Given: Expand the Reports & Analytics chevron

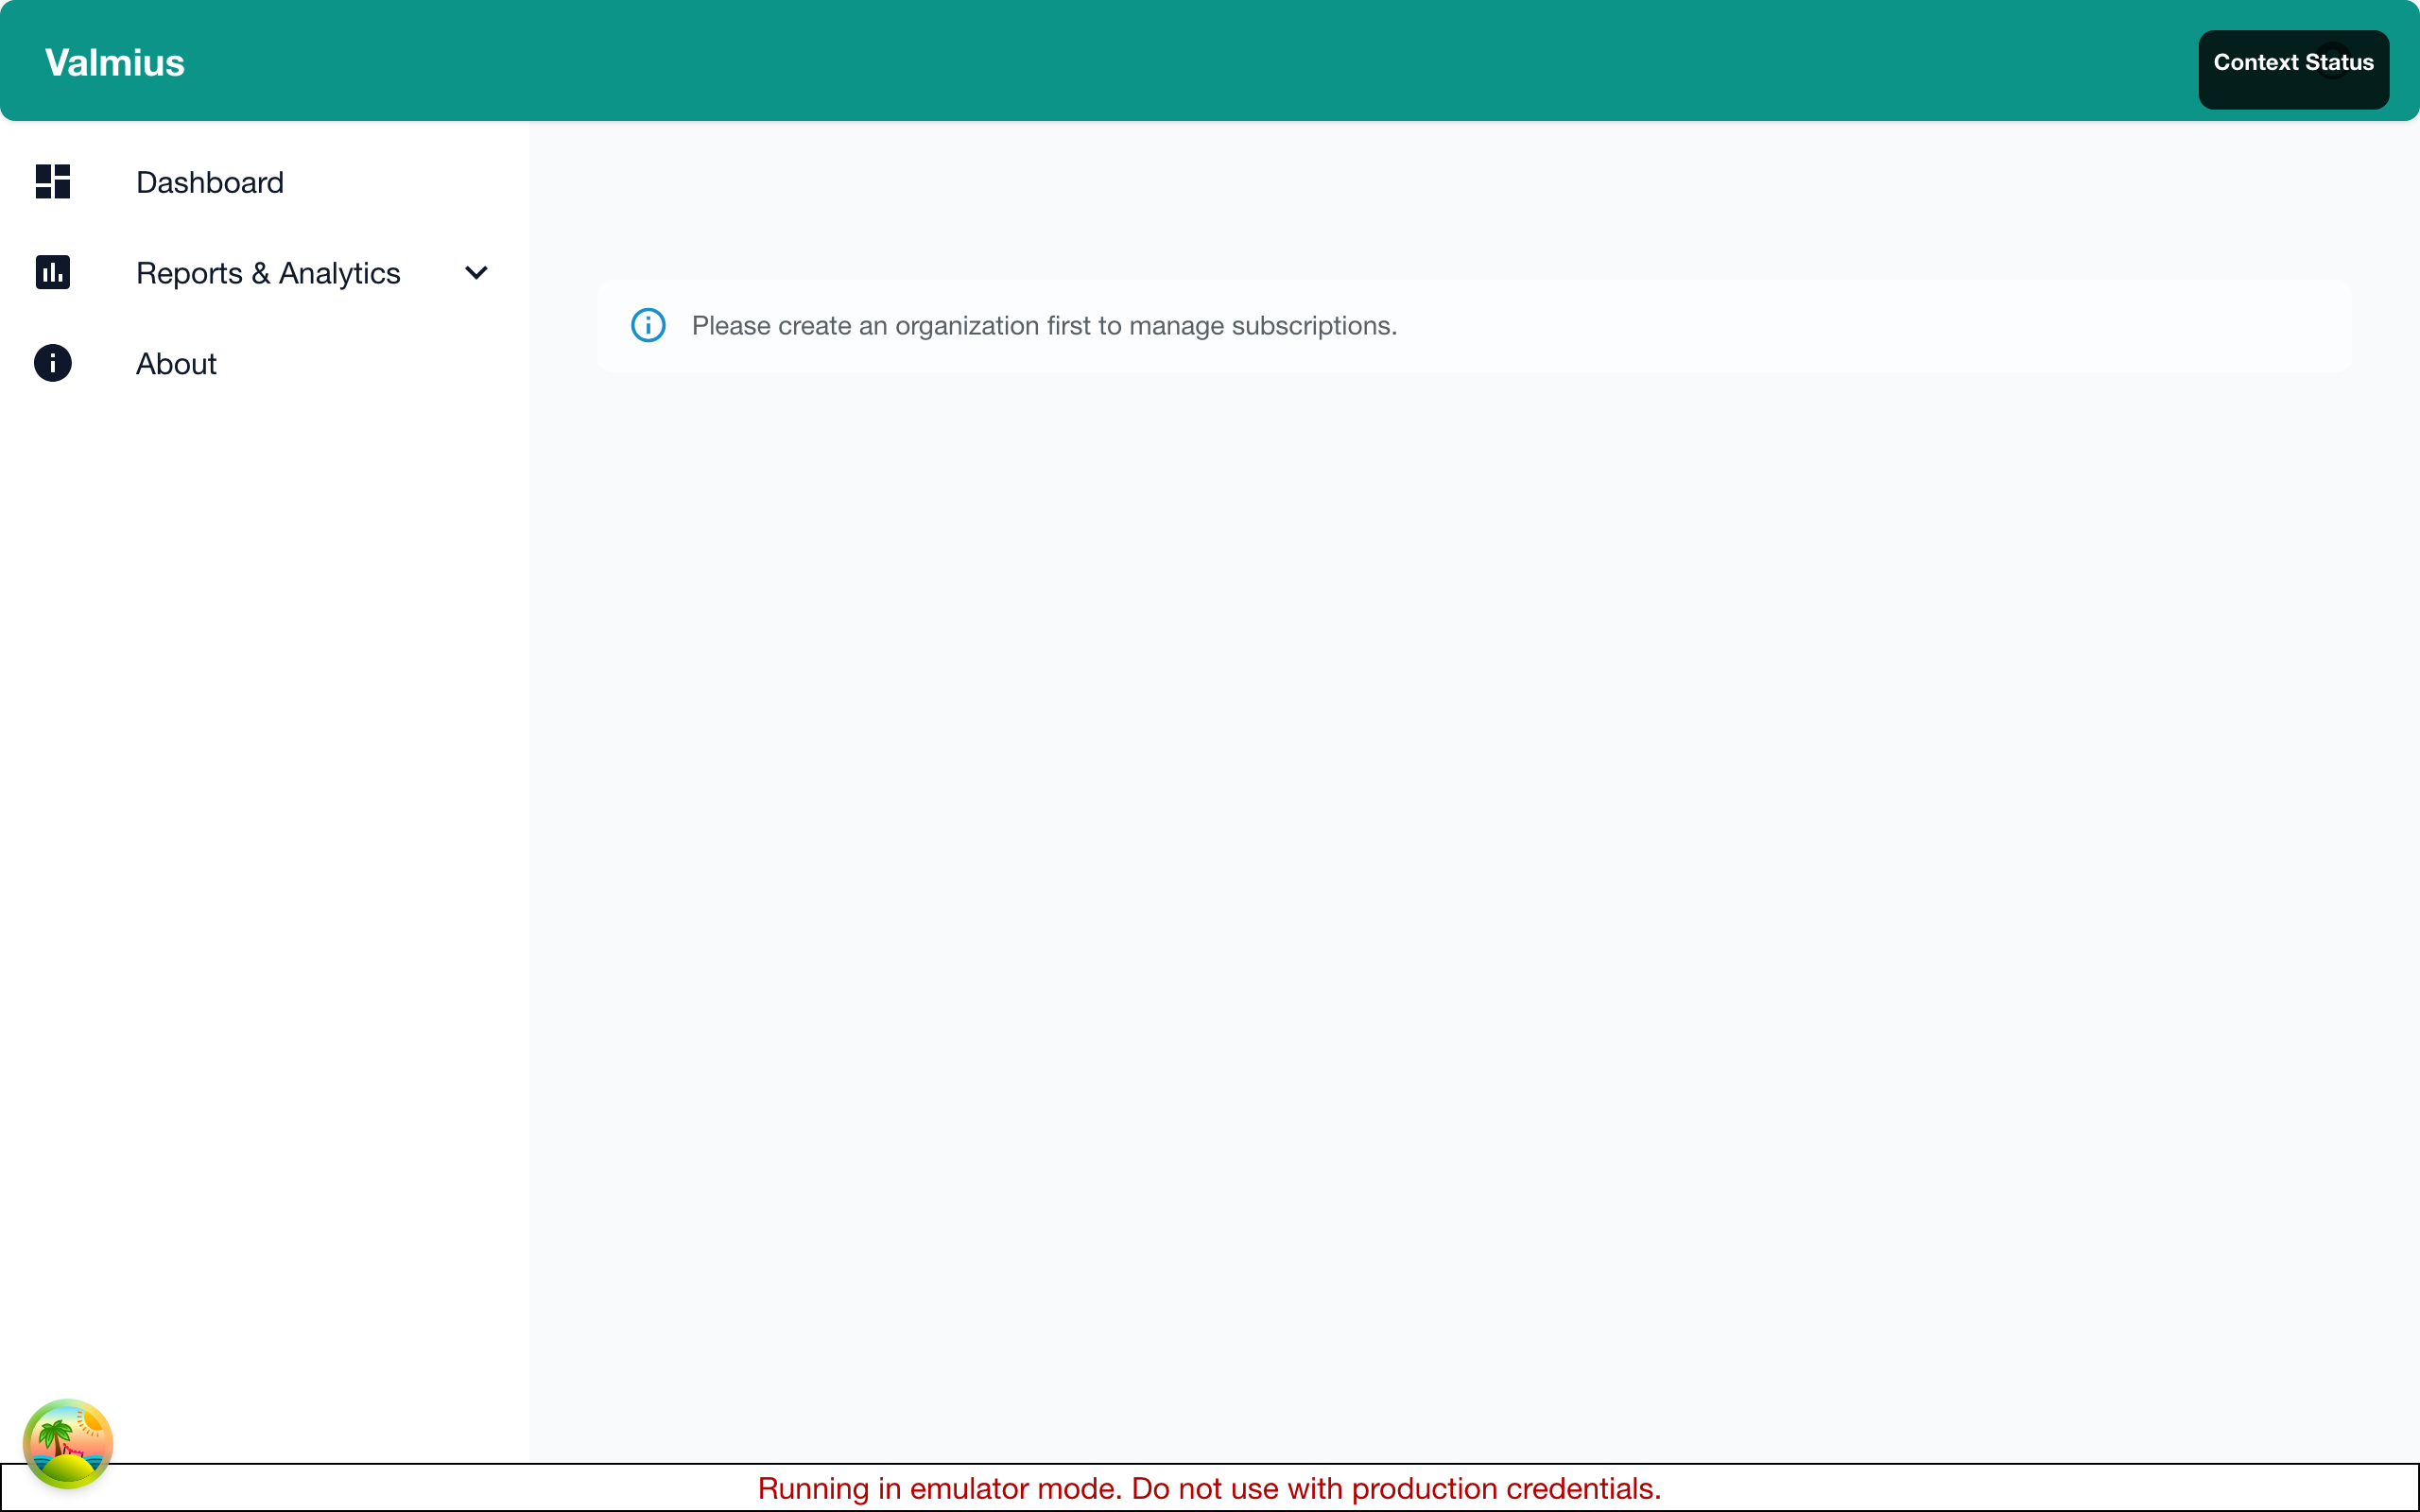Looking at the screenshot, I should coord(476,272).
